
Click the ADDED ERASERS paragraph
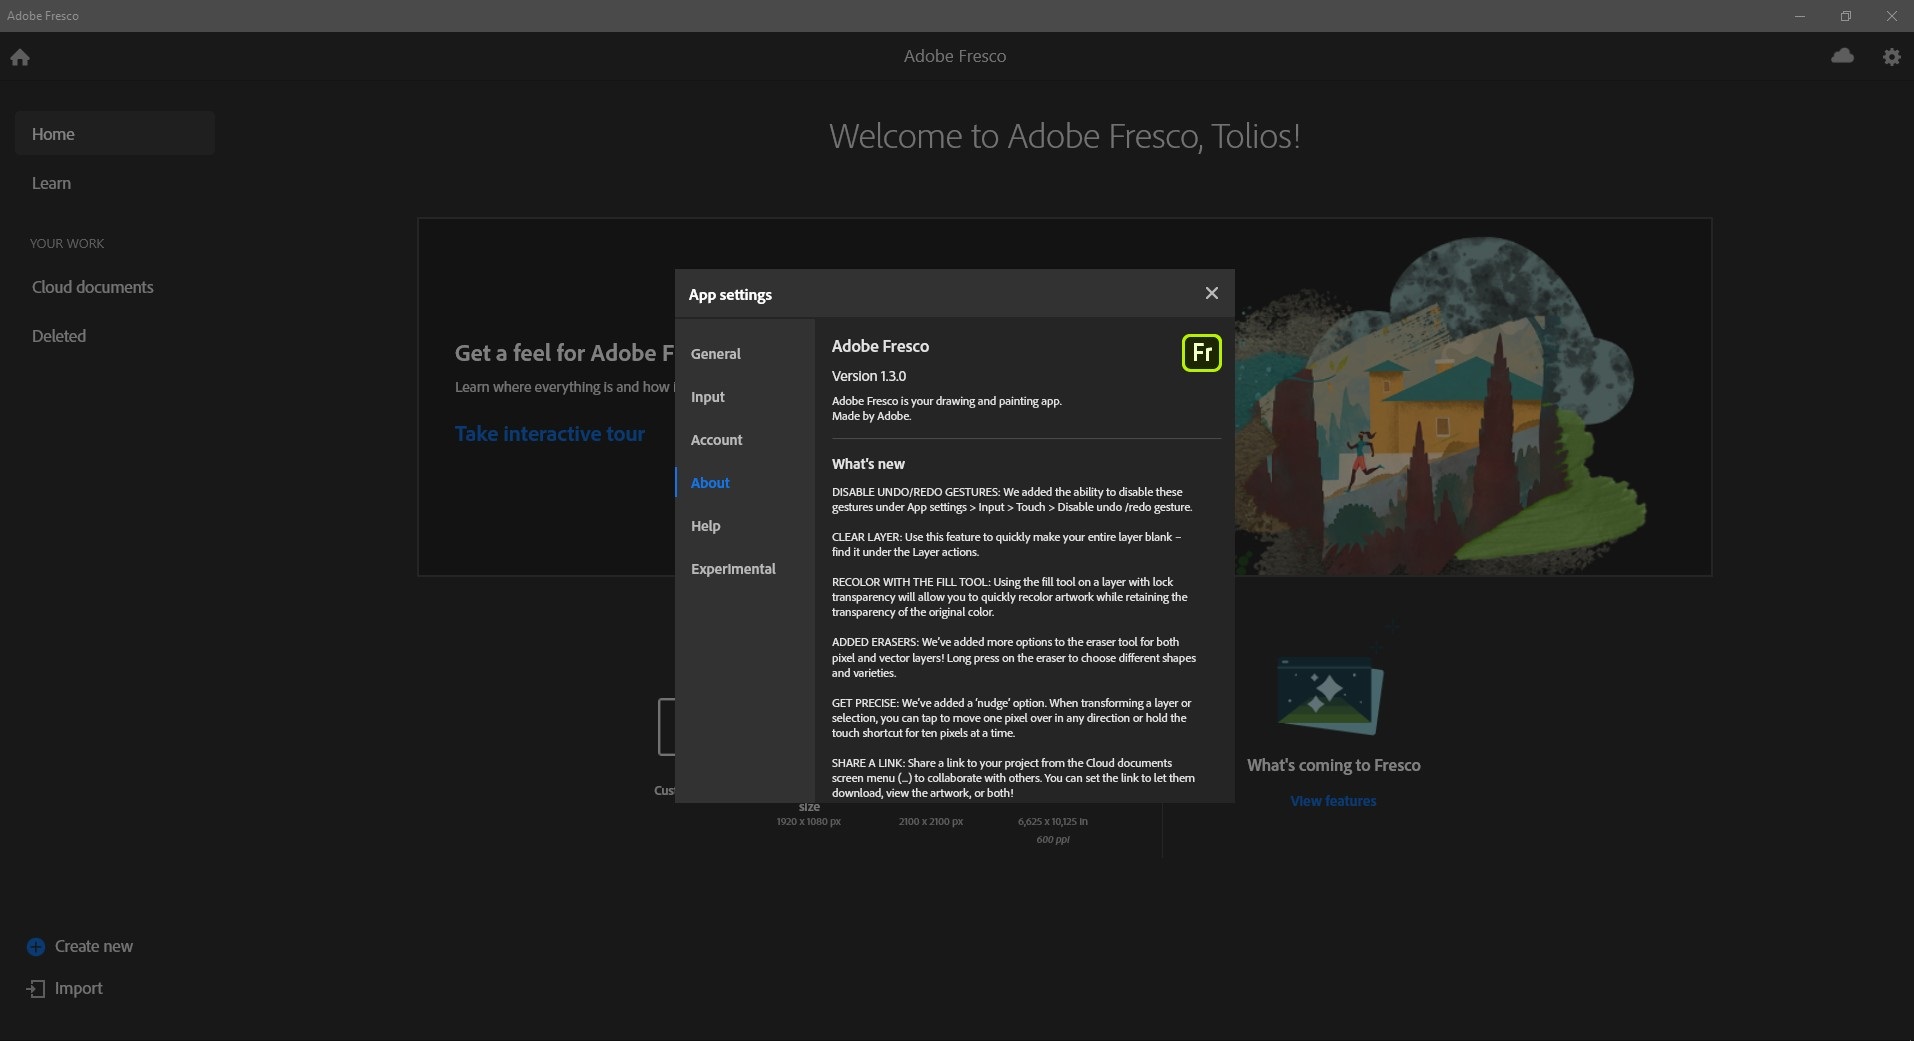pyautogui.click(x=1014, y=657)
